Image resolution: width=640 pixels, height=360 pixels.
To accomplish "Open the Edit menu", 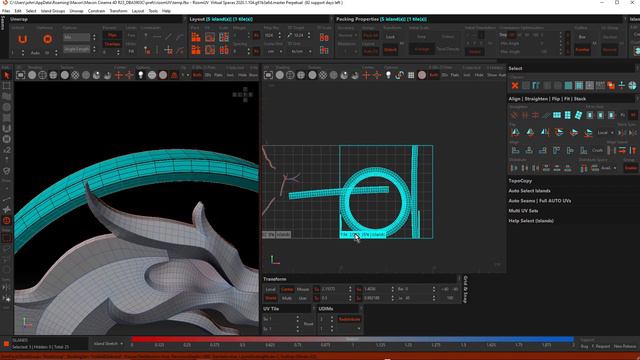I will pyautogui.click(x=18, y=11).
